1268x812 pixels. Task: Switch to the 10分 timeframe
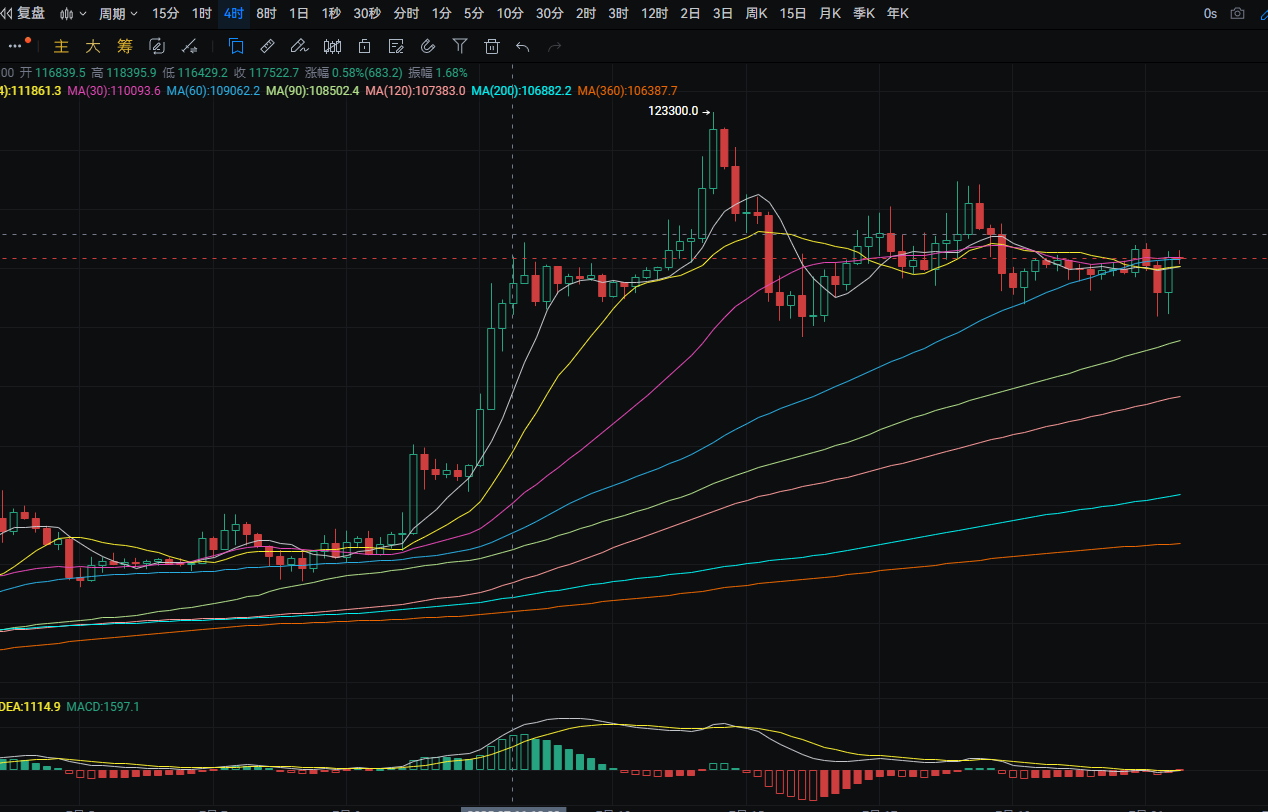click(x=510, y=14)
